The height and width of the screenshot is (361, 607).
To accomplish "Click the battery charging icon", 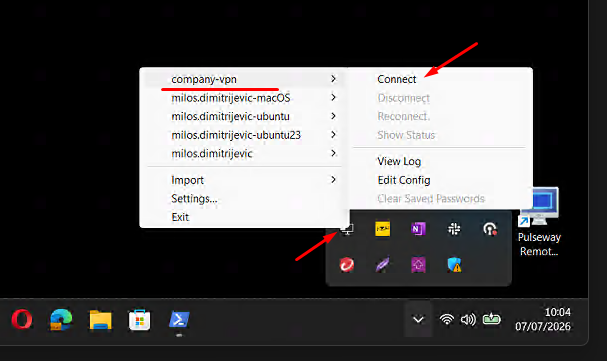I will [x=491, y=320].
